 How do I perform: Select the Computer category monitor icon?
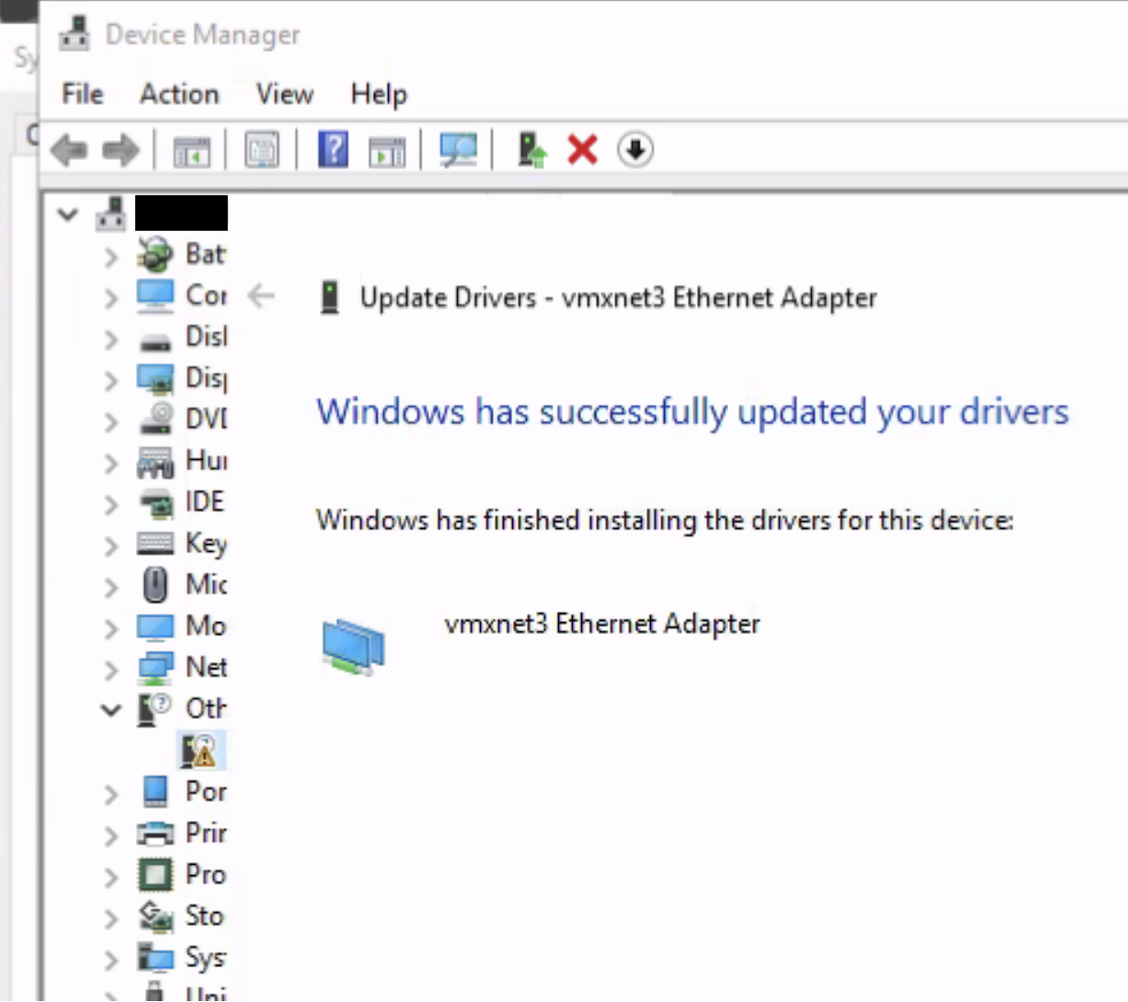pos(155,296)
